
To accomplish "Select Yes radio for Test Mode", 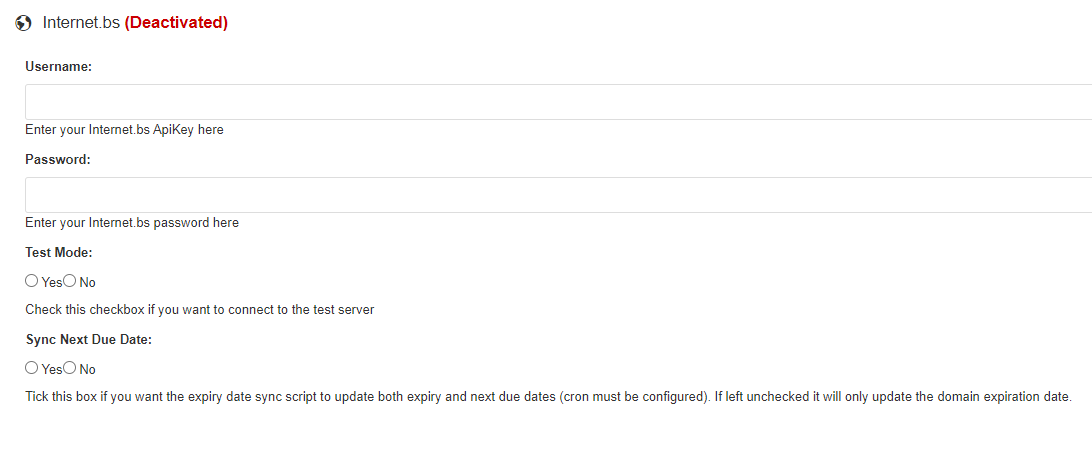I will pyautogui.click(x=31, y=281).
